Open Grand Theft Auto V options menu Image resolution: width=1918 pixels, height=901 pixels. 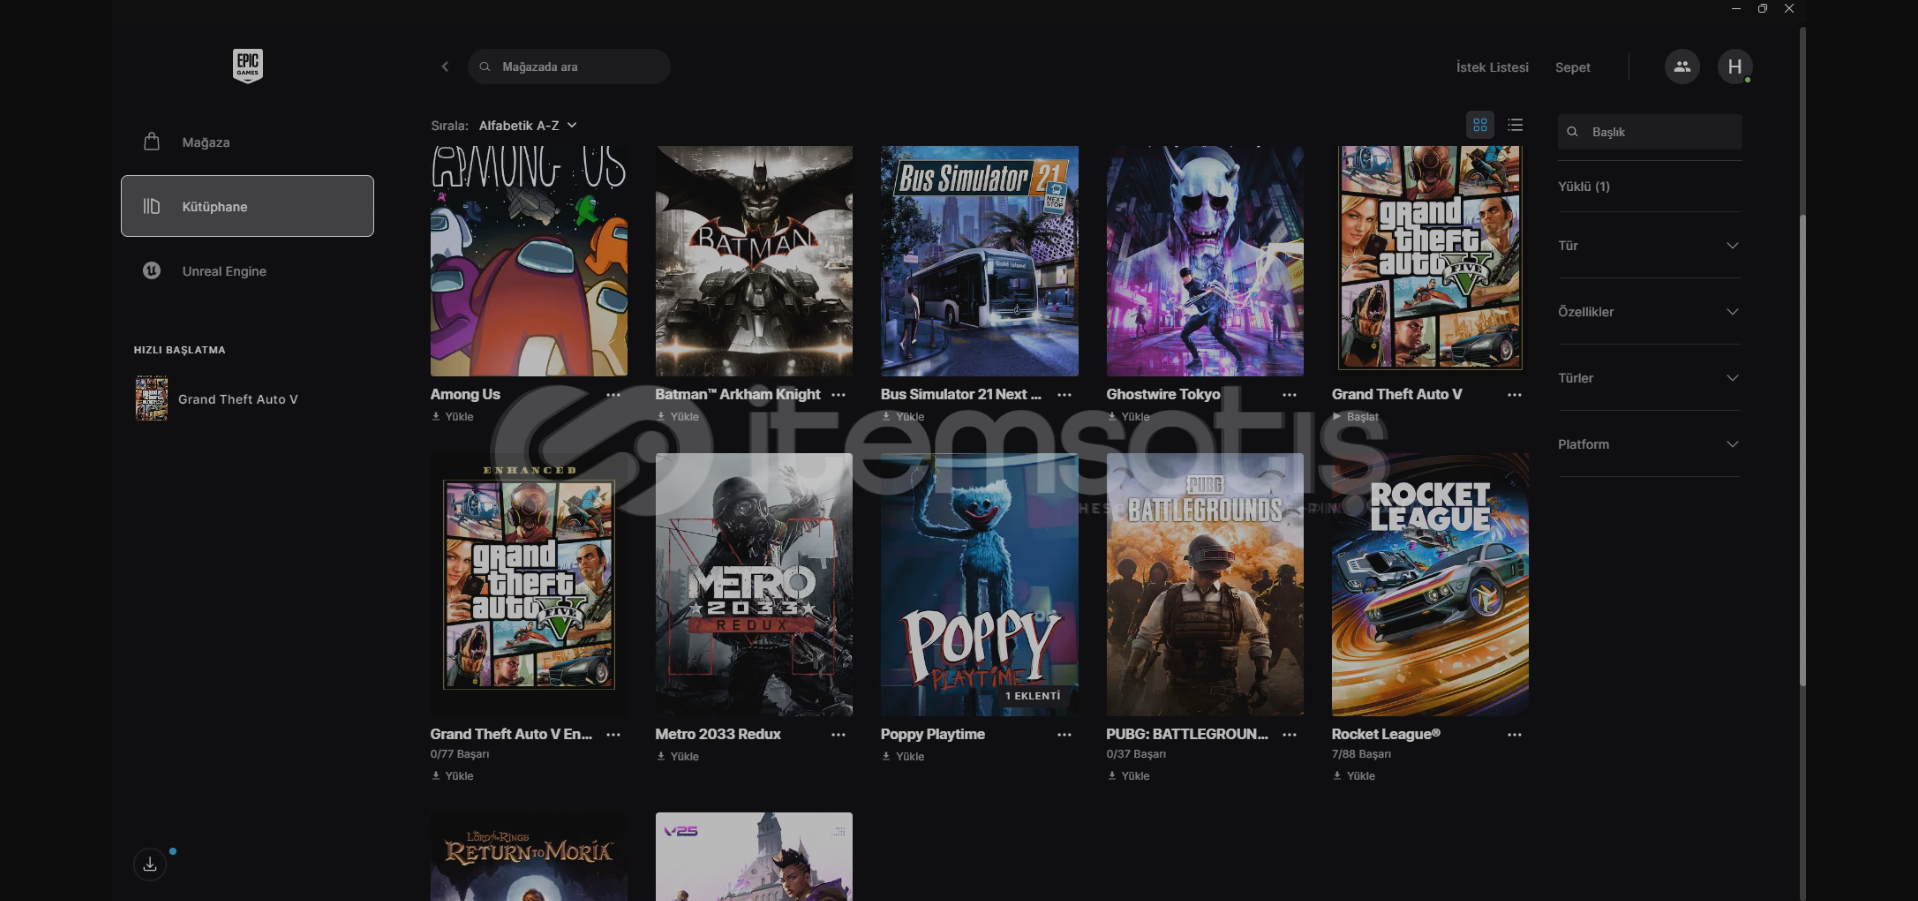point(1514,395)
